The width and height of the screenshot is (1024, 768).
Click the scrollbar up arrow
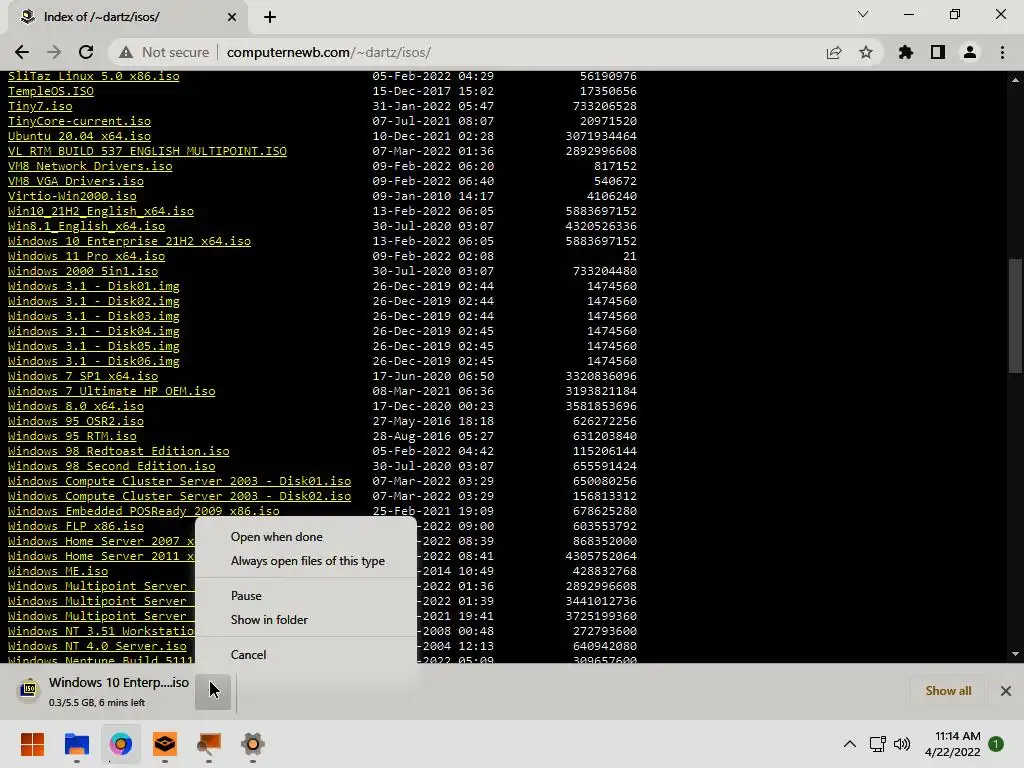point(1015,80)
